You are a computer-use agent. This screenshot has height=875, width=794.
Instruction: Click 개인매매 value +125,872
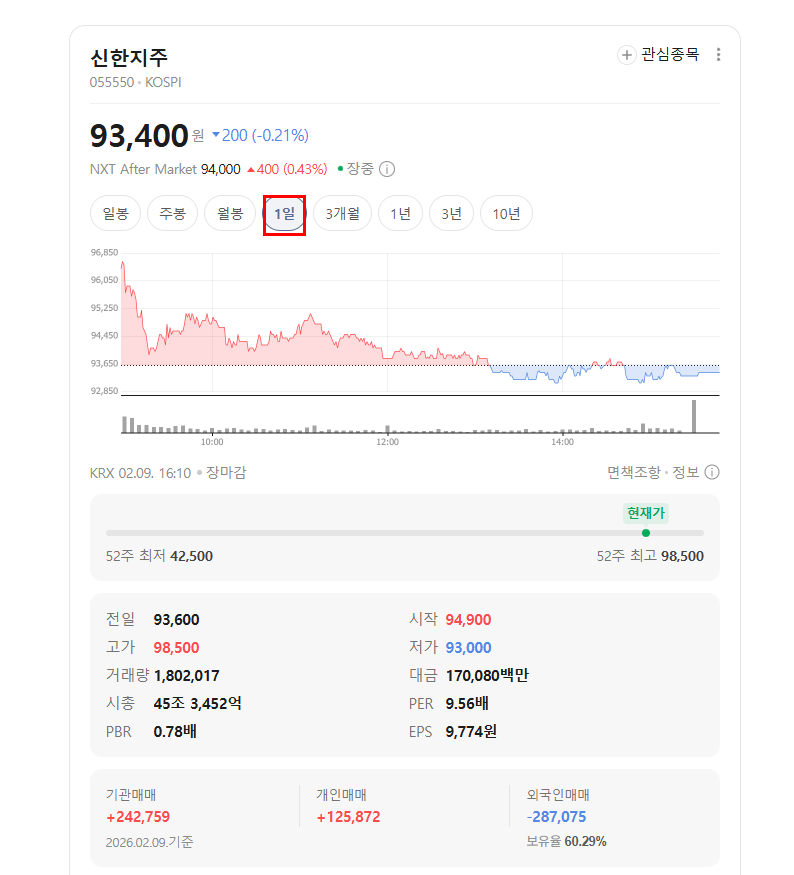[x=348, y=817]
